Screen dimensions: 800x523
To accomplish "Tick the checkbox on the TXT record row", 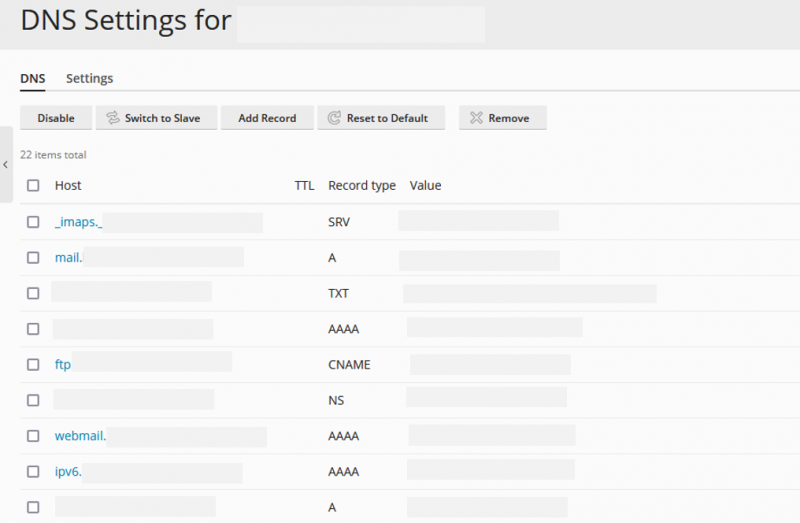I will (33, 293).
